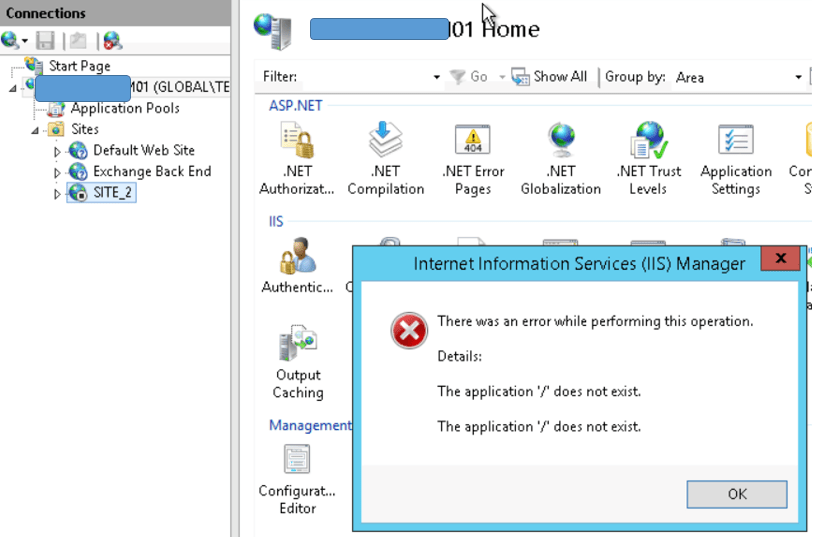
Task: Open the Group by Area dropdown
Action: 798,77
